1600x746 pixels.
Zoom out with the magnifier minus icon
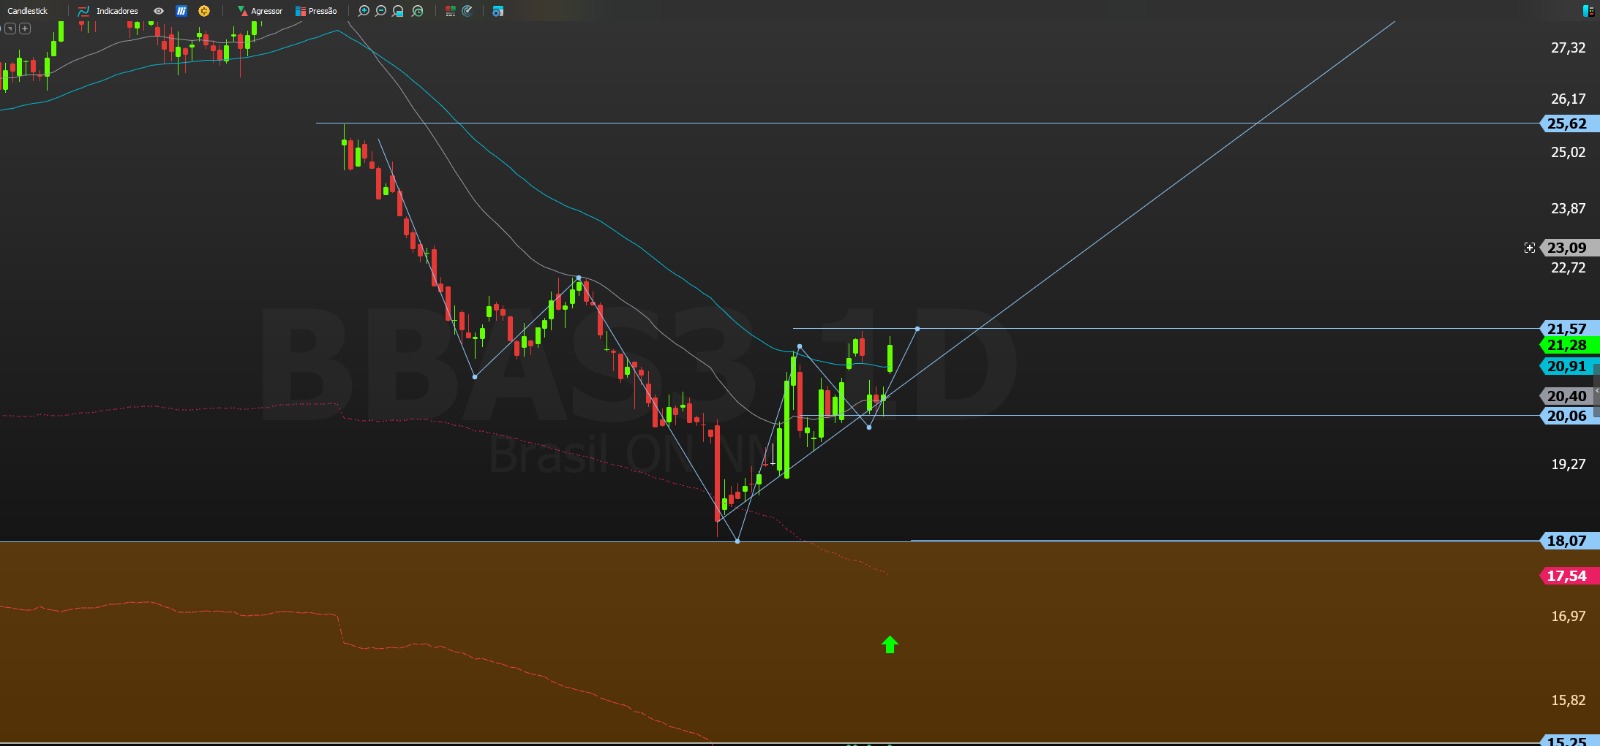381,11
